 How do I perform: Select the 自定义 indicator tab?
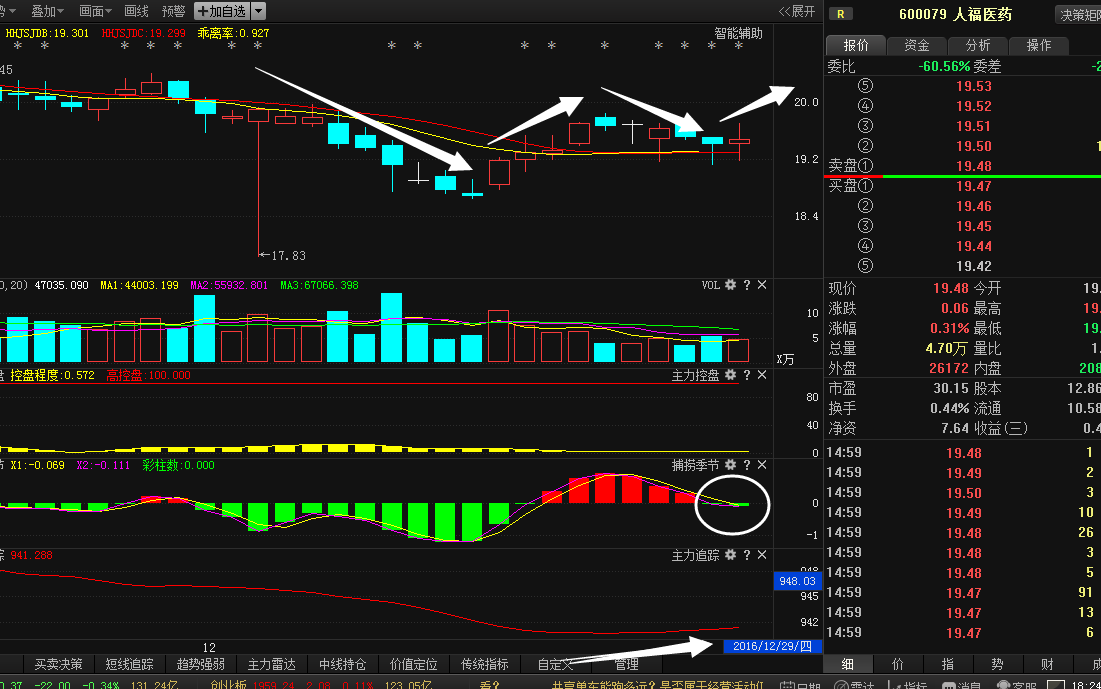point(555,664)
